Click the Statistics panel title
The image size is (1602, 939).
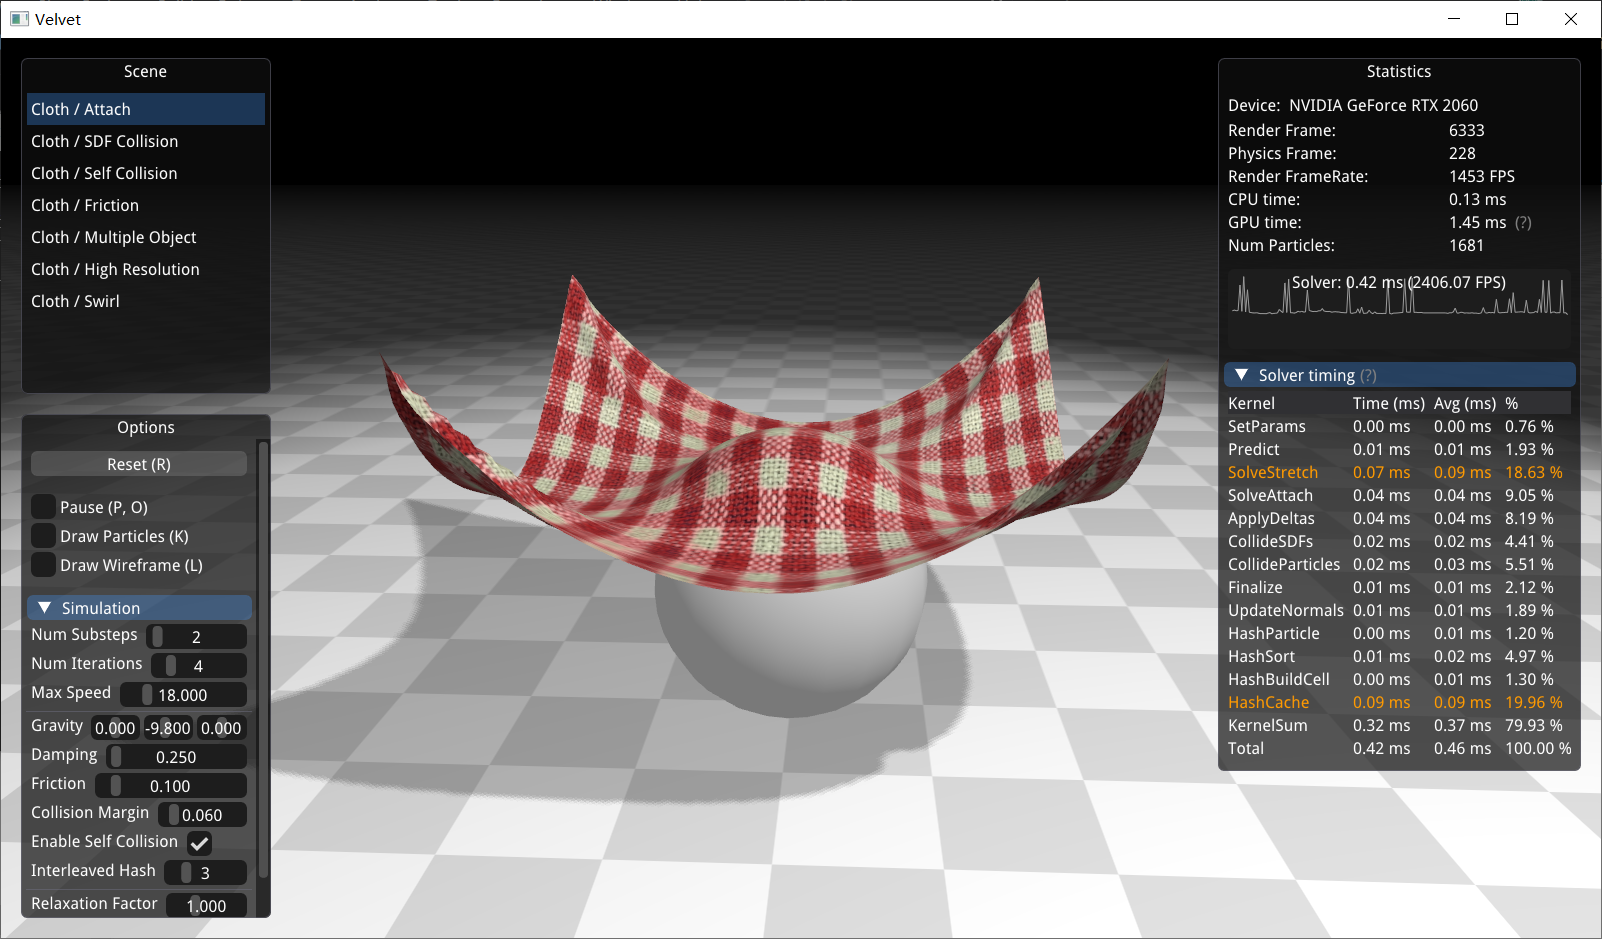pyautogui.click(x=1399, y=71)
